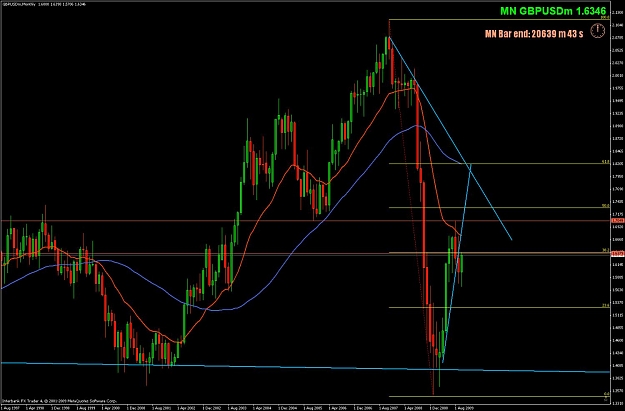Viewport: 625px width, 411px height.
Task: Click the "1 Aug 2007" date on the time axis
Action: [387, 408]
